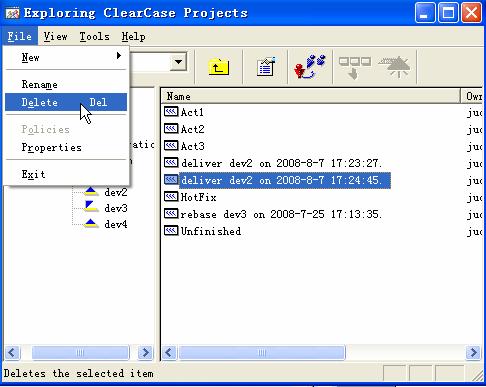Maximize the Exploring ClearCase Projects window

pos(448,13)
